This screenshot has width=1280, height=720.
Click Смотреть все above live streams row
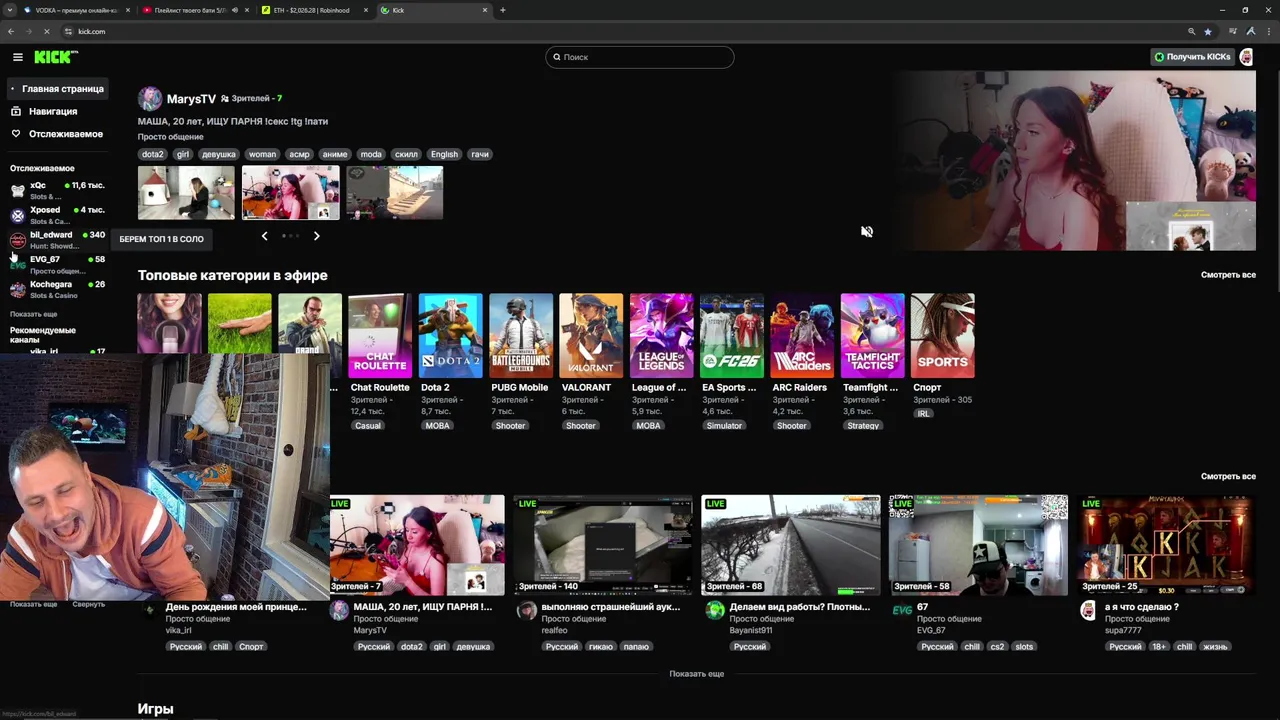pos(1228,477)
